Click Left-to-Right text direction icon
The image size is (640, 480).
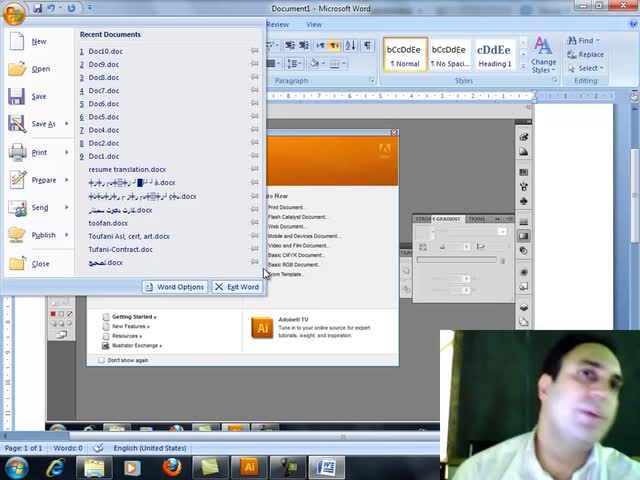pos(321,45)
